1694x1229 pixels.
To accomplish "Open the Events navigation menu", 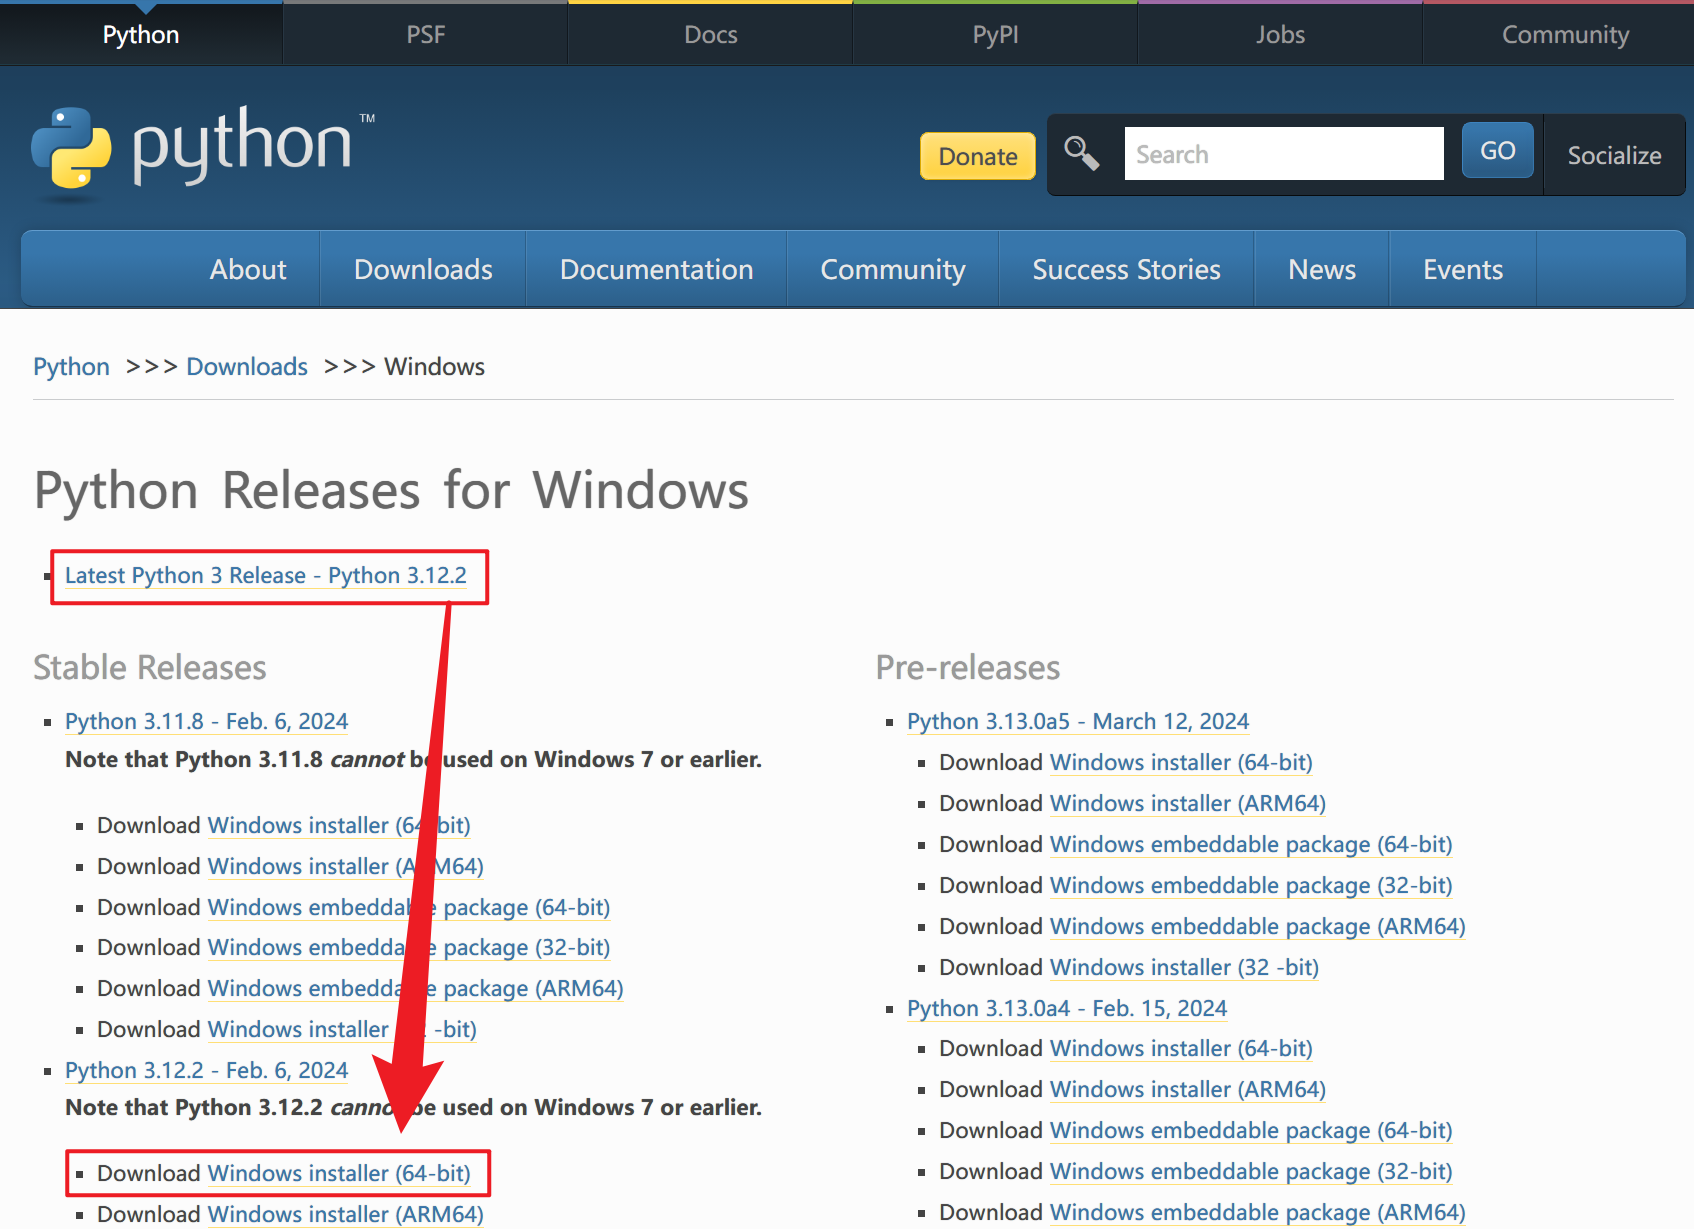I will click(1463, 269).
